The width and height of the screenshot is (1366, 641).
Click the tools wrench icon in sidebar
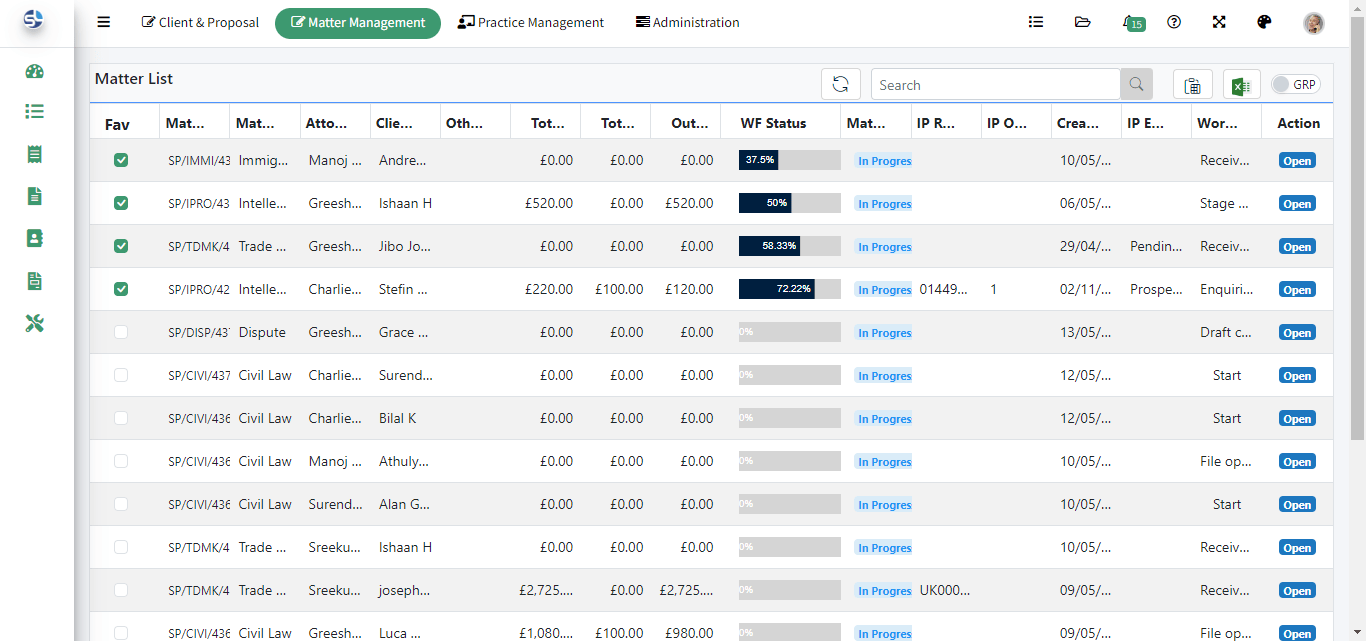[x=35, y=323]
